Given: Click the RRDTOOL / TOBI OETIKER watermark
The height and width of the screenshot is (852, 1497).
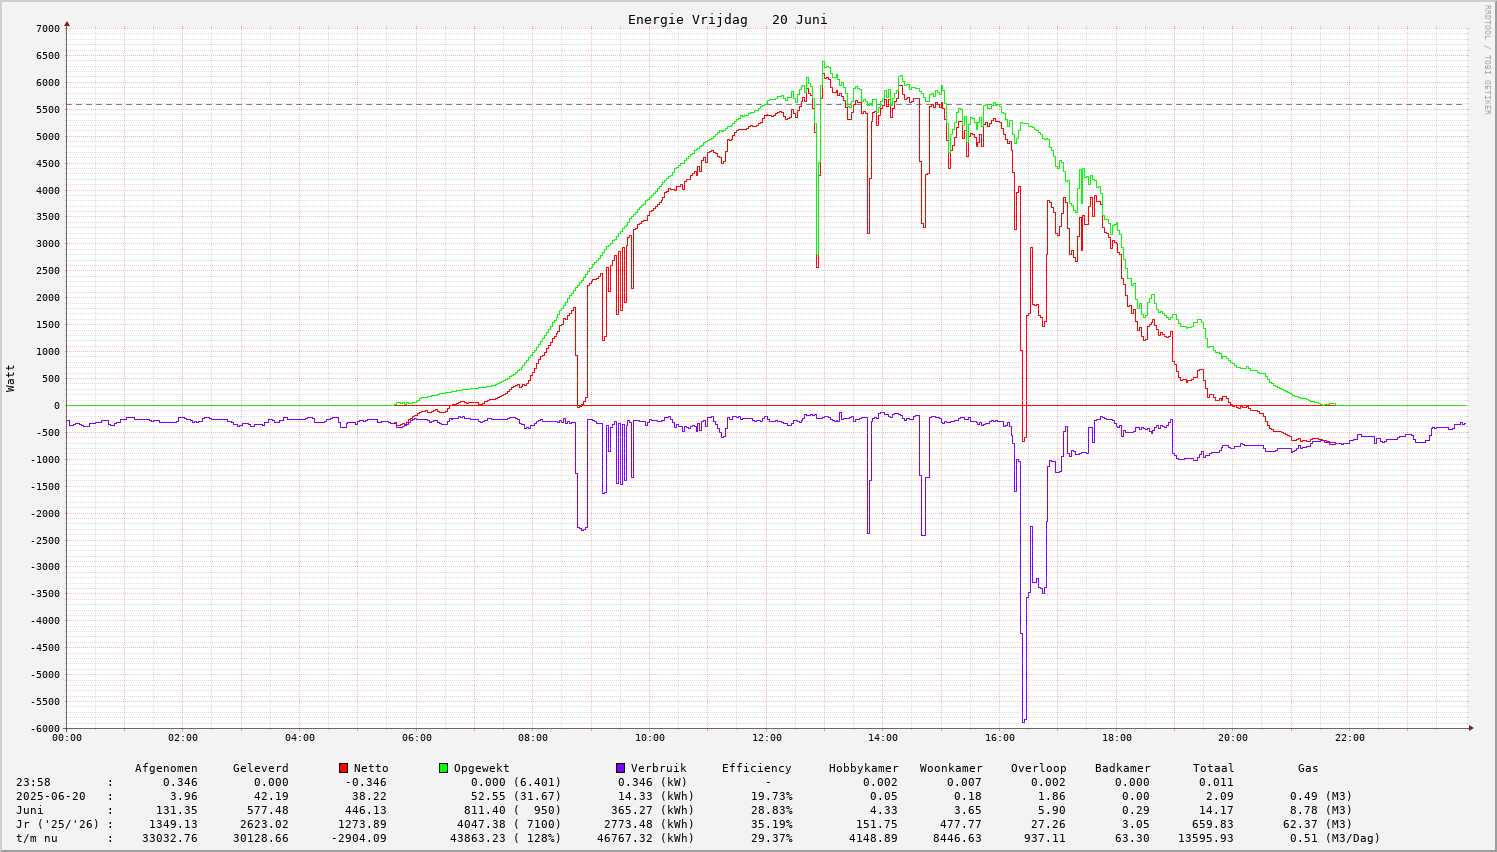Looking at the screenshot, I should coord(1487,60).
